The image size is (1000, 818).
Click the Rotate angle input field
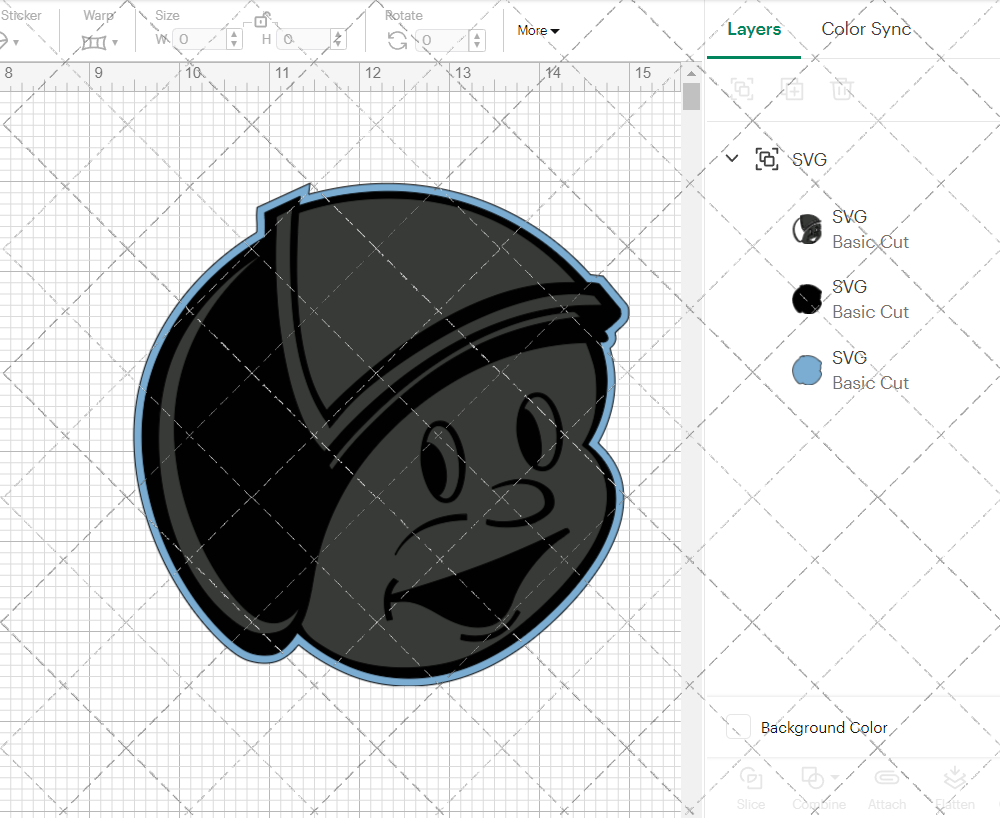pos(442,40)
